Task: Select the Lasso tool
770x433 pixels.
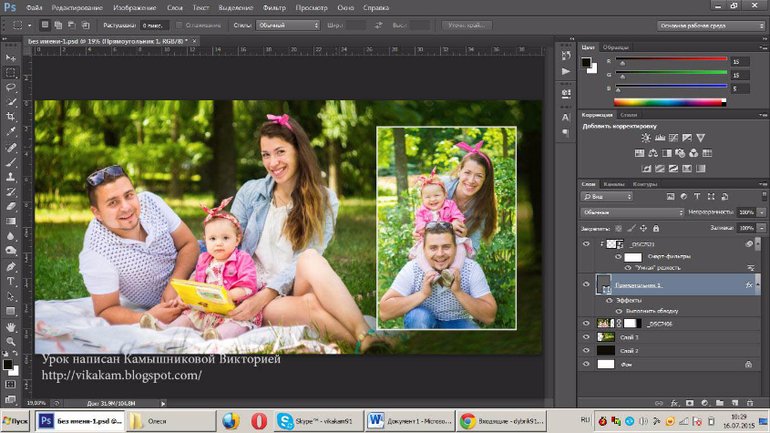Action: coord(11,87)
